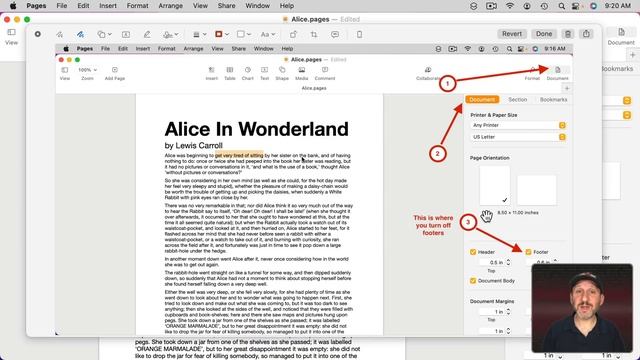640x360 pixels.
Task: Click the annotate on iPhone device icon
Action: pyautogui.click(x=359, y=34)
